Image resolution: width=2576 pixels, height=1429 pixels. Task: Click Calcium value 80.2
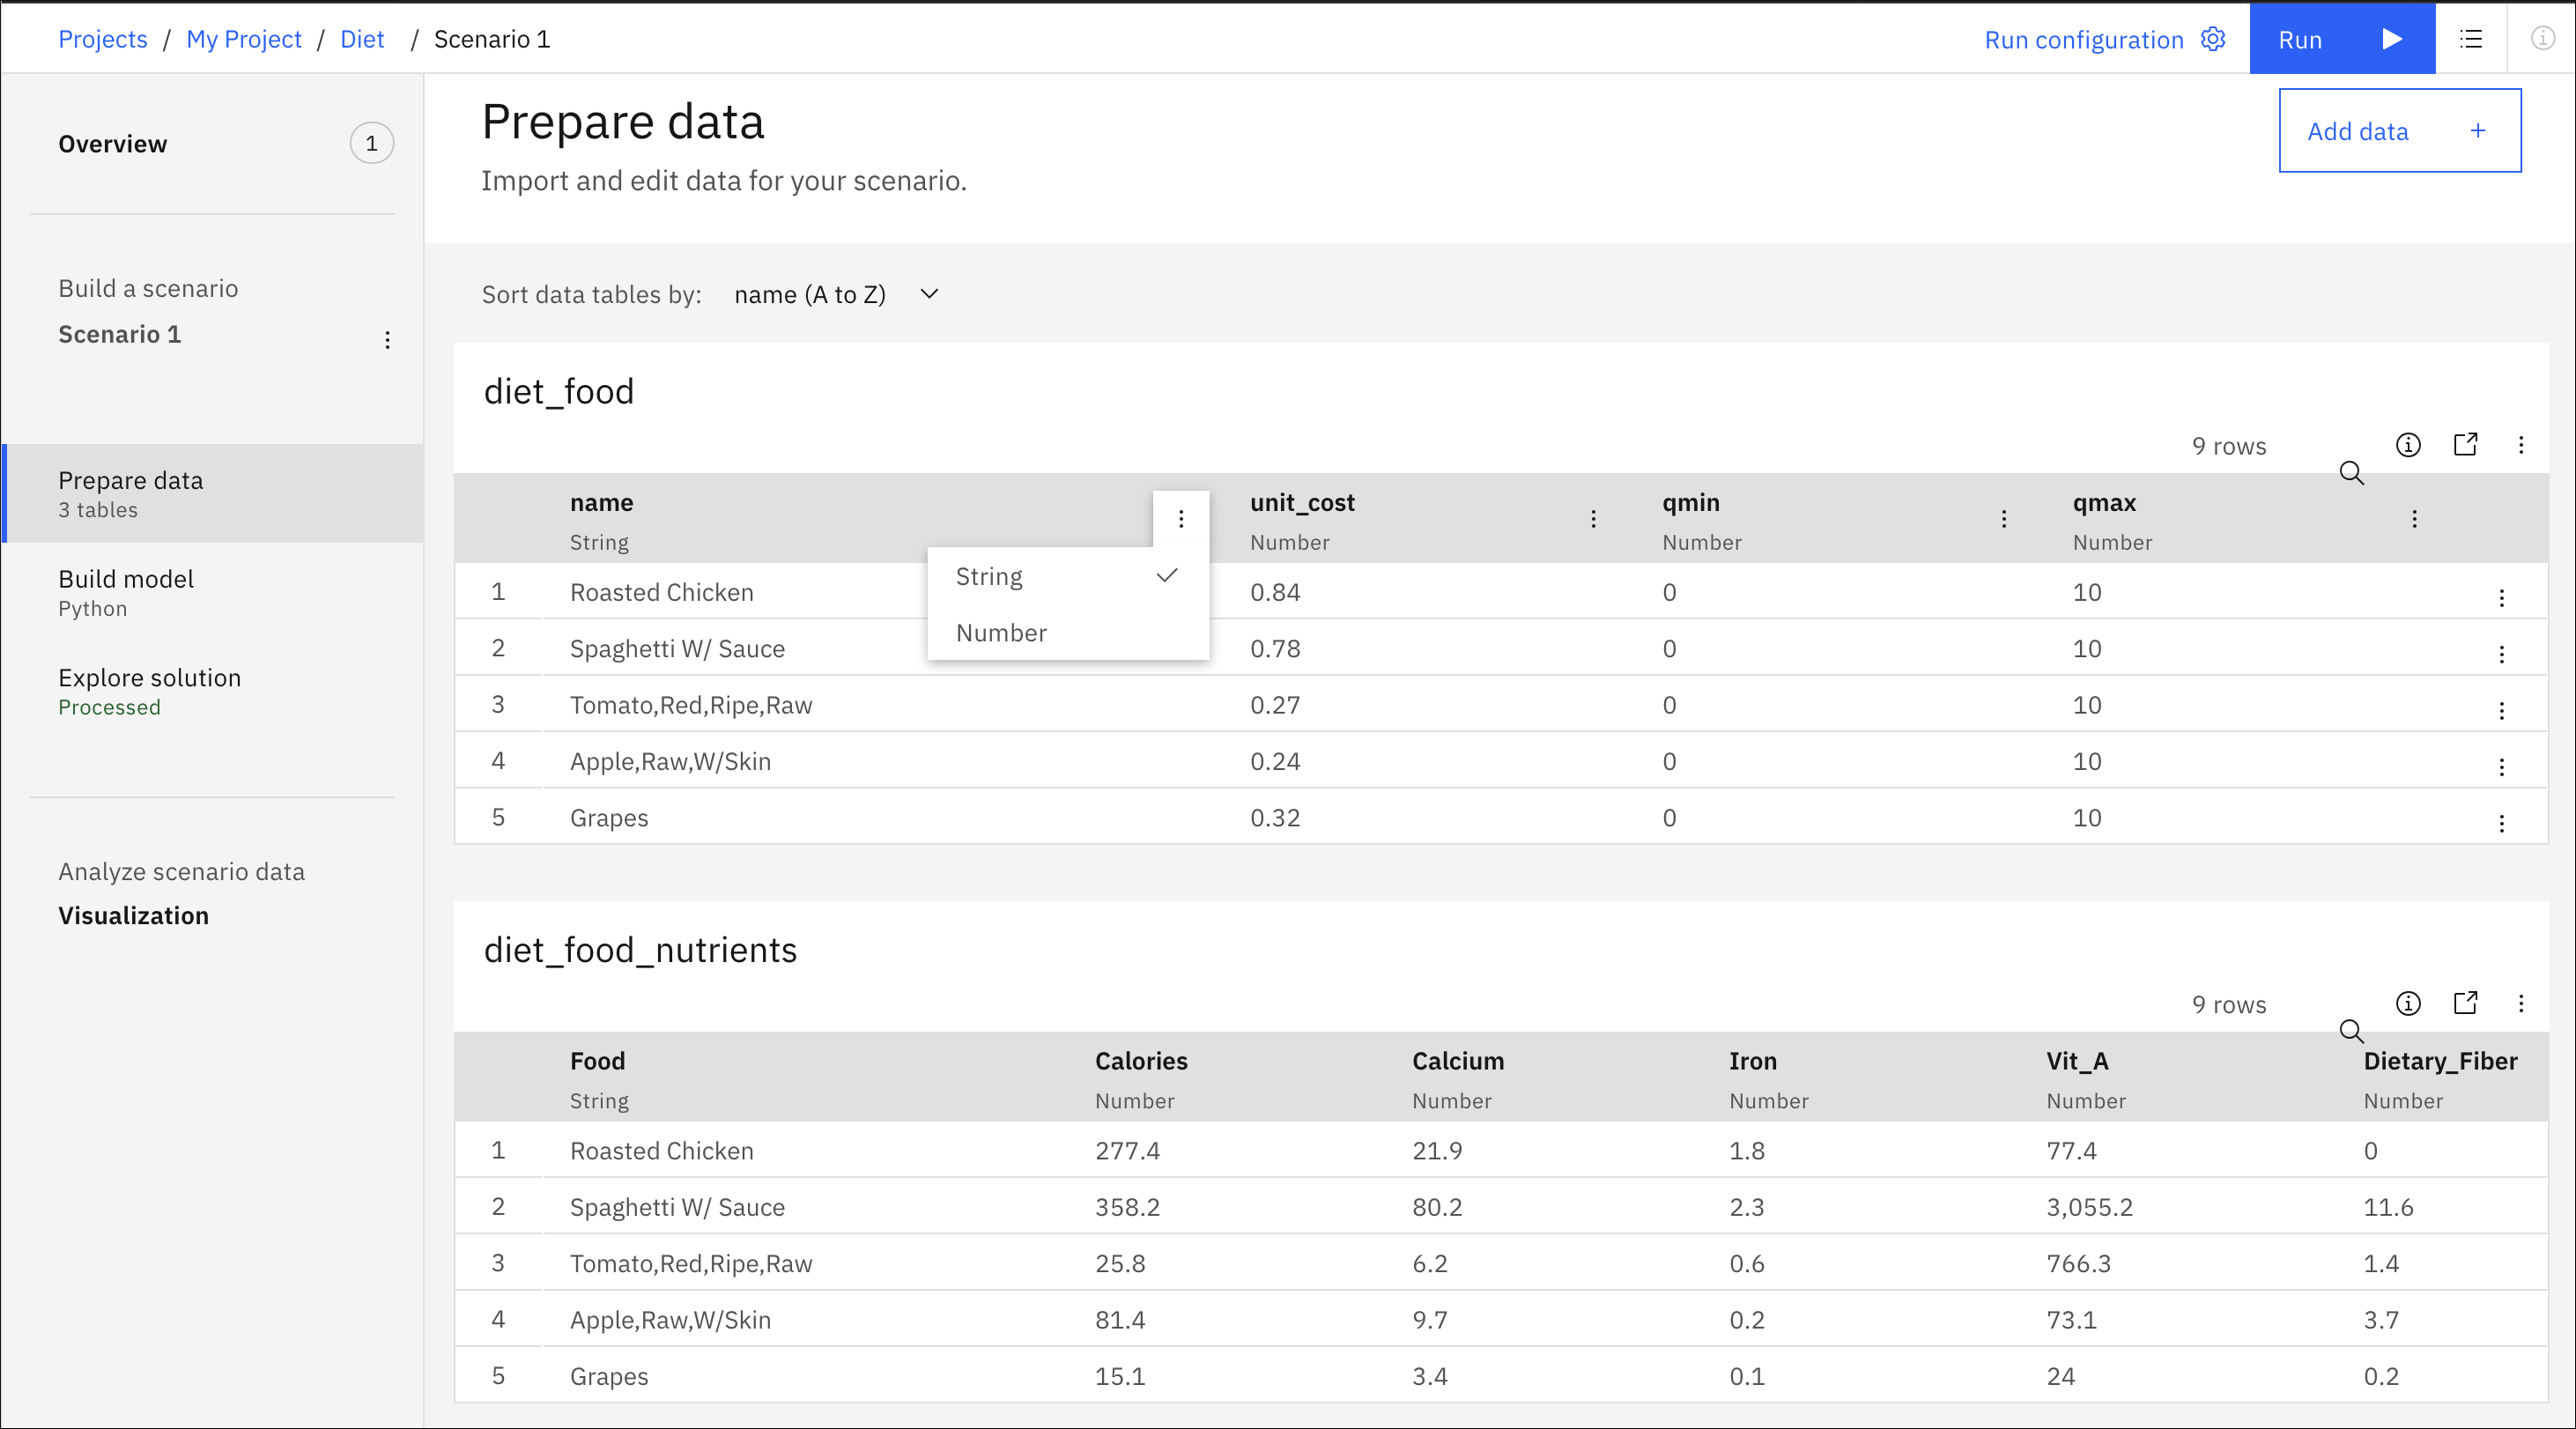1437,1206
